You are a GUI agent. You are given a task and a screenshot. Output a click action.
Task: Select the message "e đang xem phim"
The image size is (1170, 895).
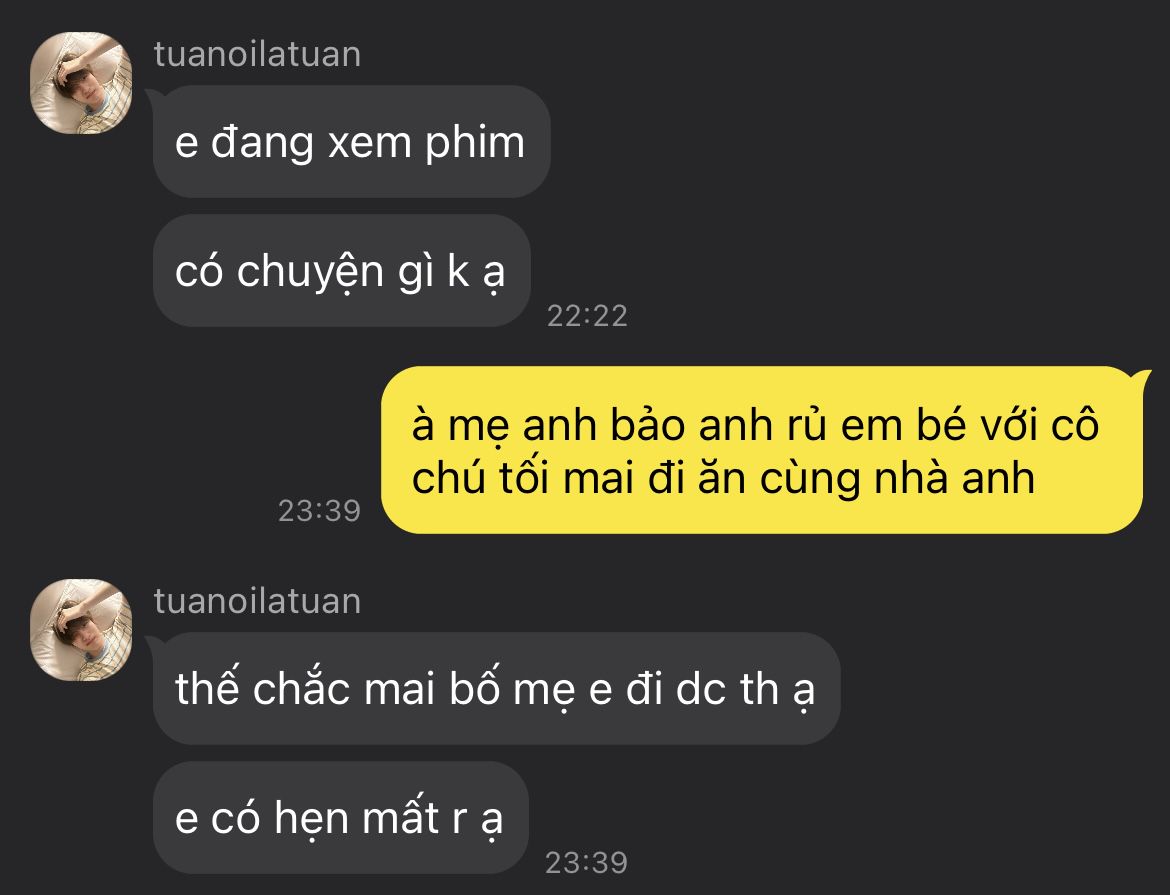coord(351,142)
